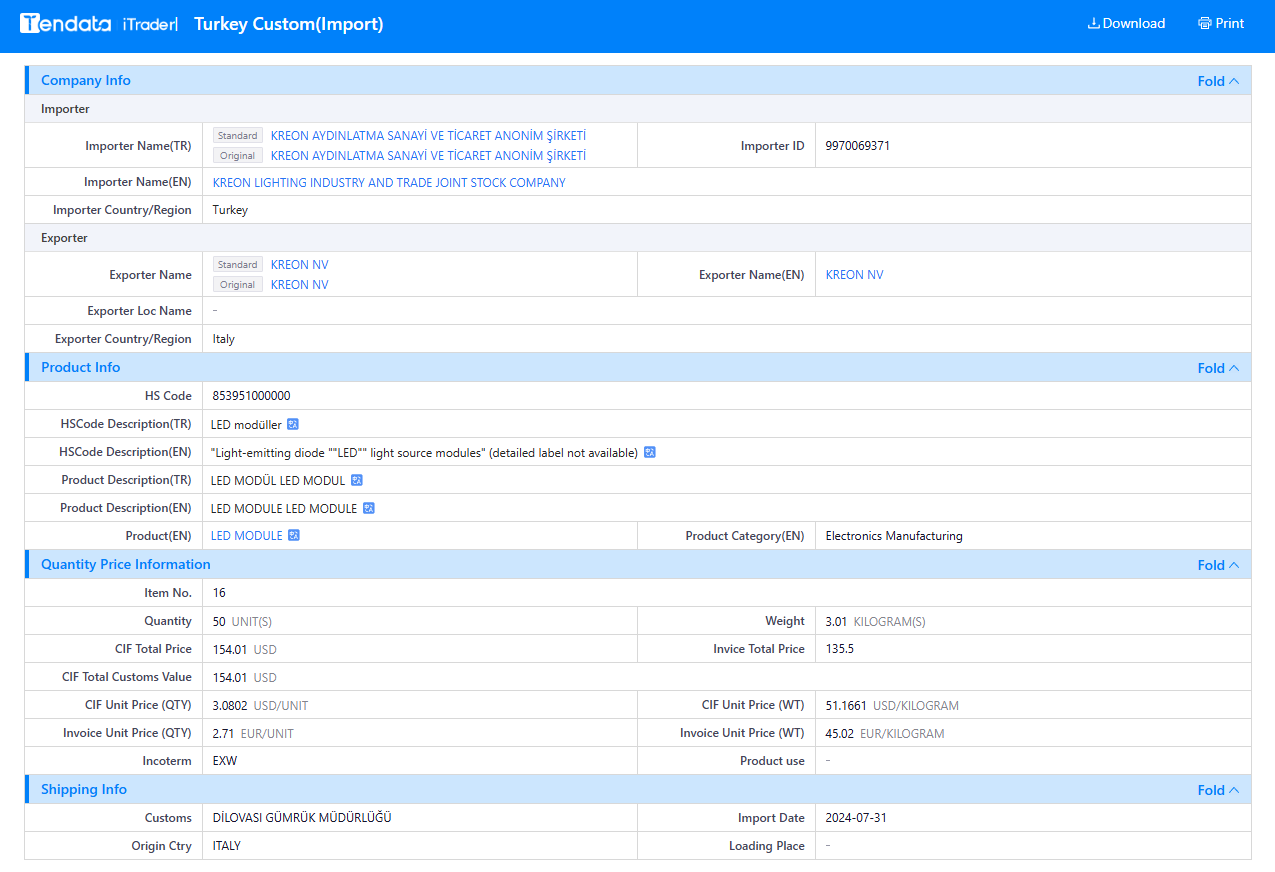1275x872 pixels.
Task: Select HS Code value 853951000000
Action: point(252,396)
